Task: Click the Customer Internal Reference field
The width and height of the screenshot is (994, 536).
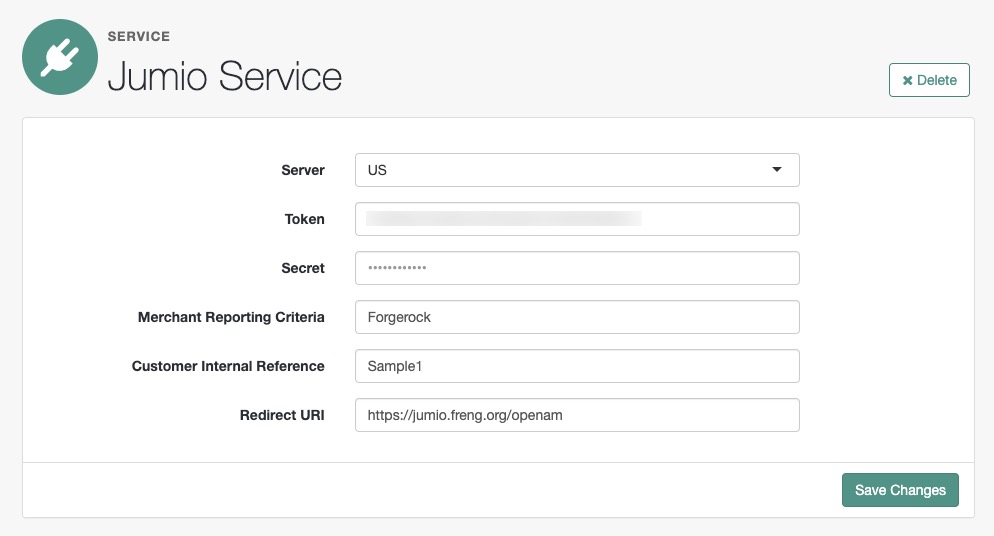Action: [577, 366]
